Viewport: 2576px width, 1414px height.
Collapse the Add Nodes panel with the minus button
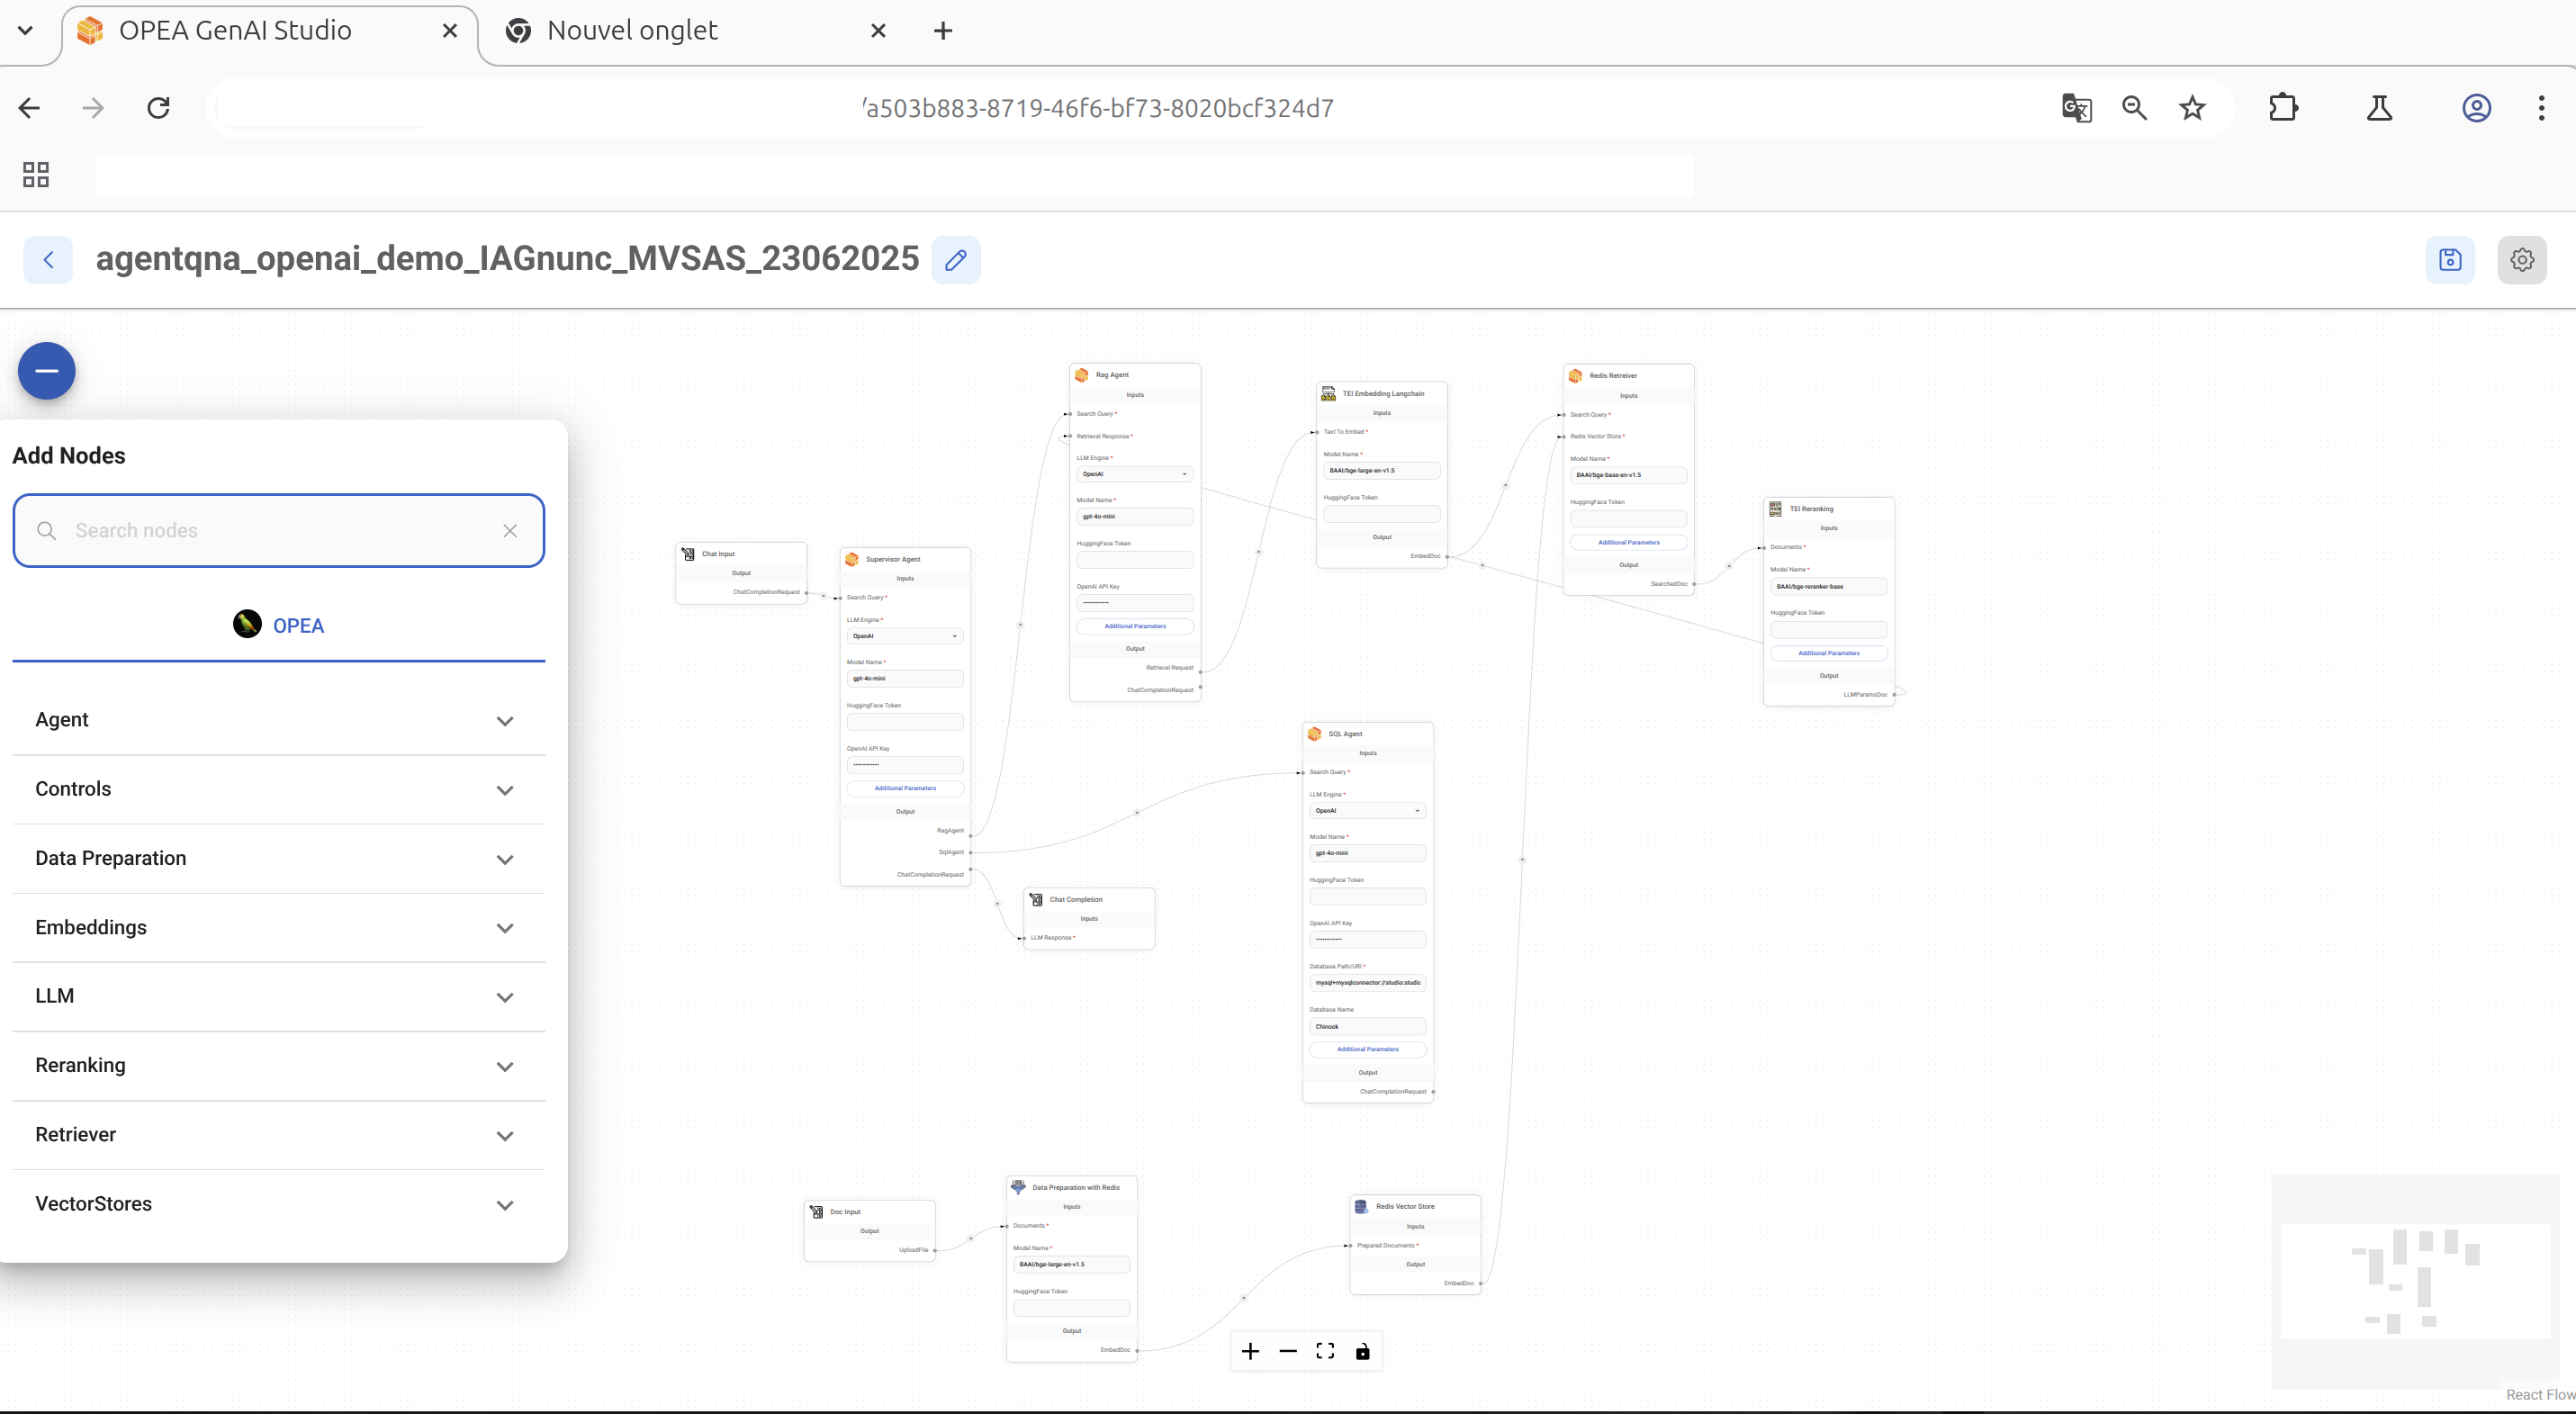(47, 371)
